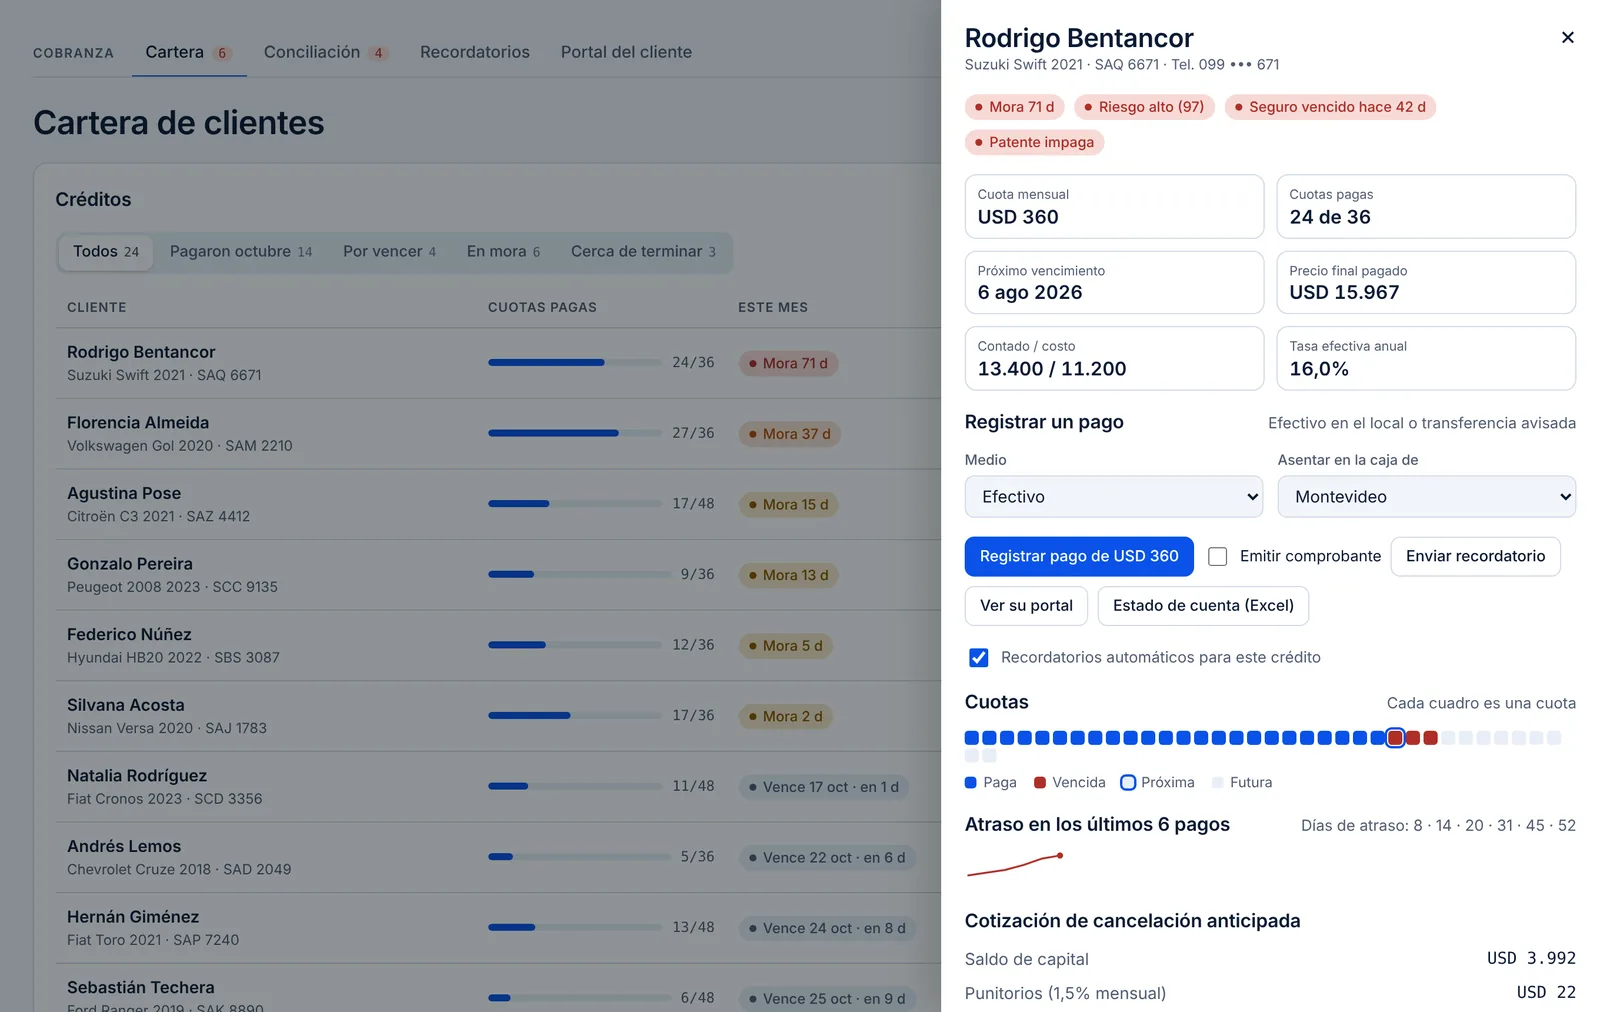Open the Recordatorios tab
This screenshot has height=1012, width=1600.
pos(475,52)
